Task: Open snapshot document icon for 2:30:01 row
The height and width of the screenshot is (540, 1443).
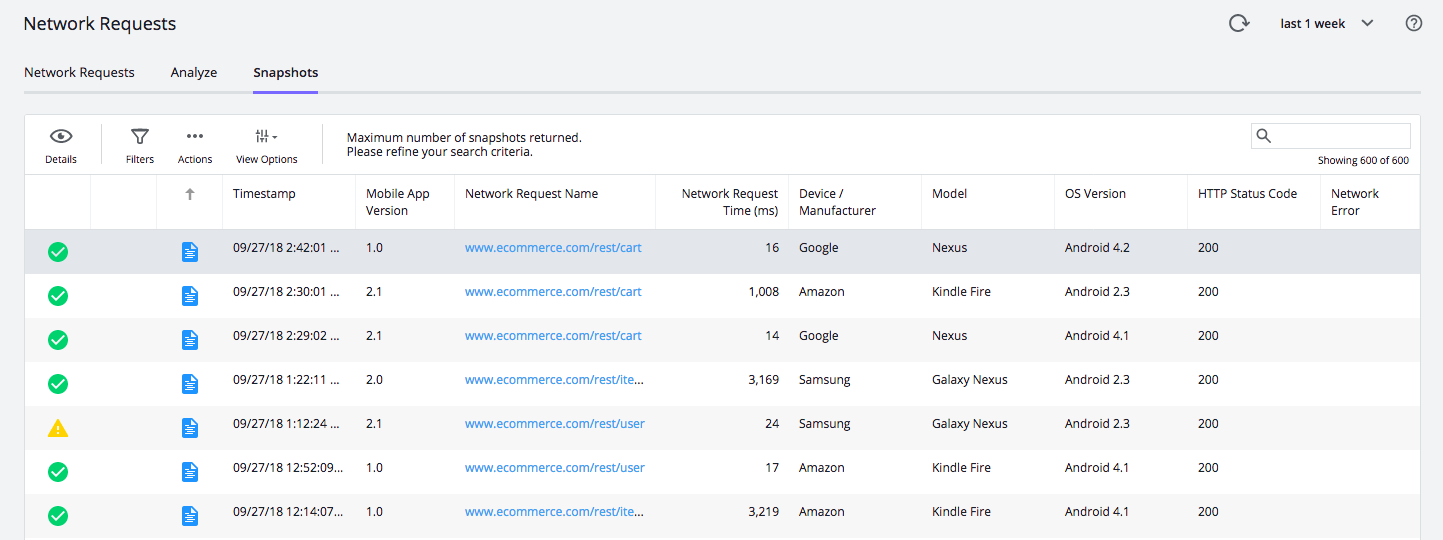Action: tap(190, 296)
